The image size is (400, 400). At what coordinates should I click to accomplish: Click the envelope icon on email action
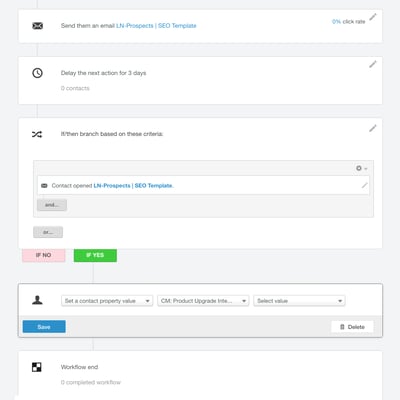[37, 26]
